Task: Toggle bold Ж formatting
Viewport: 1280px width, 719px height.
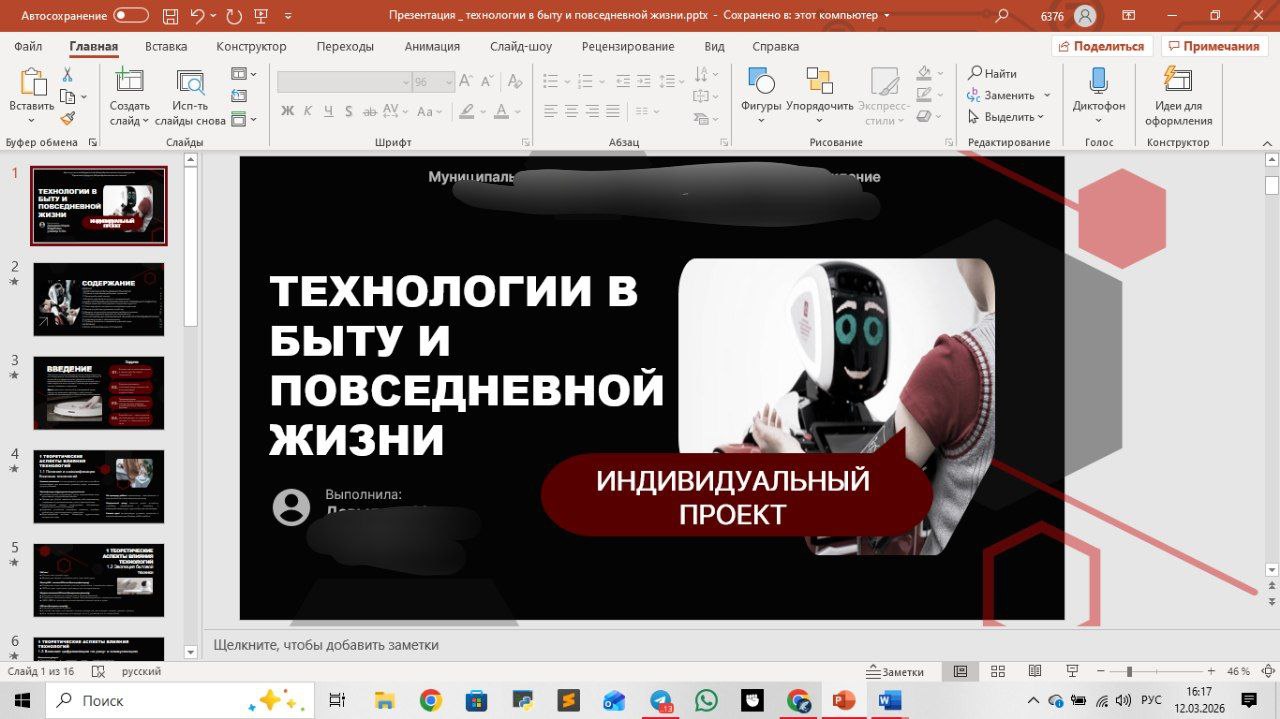Action: click(288, 111)
